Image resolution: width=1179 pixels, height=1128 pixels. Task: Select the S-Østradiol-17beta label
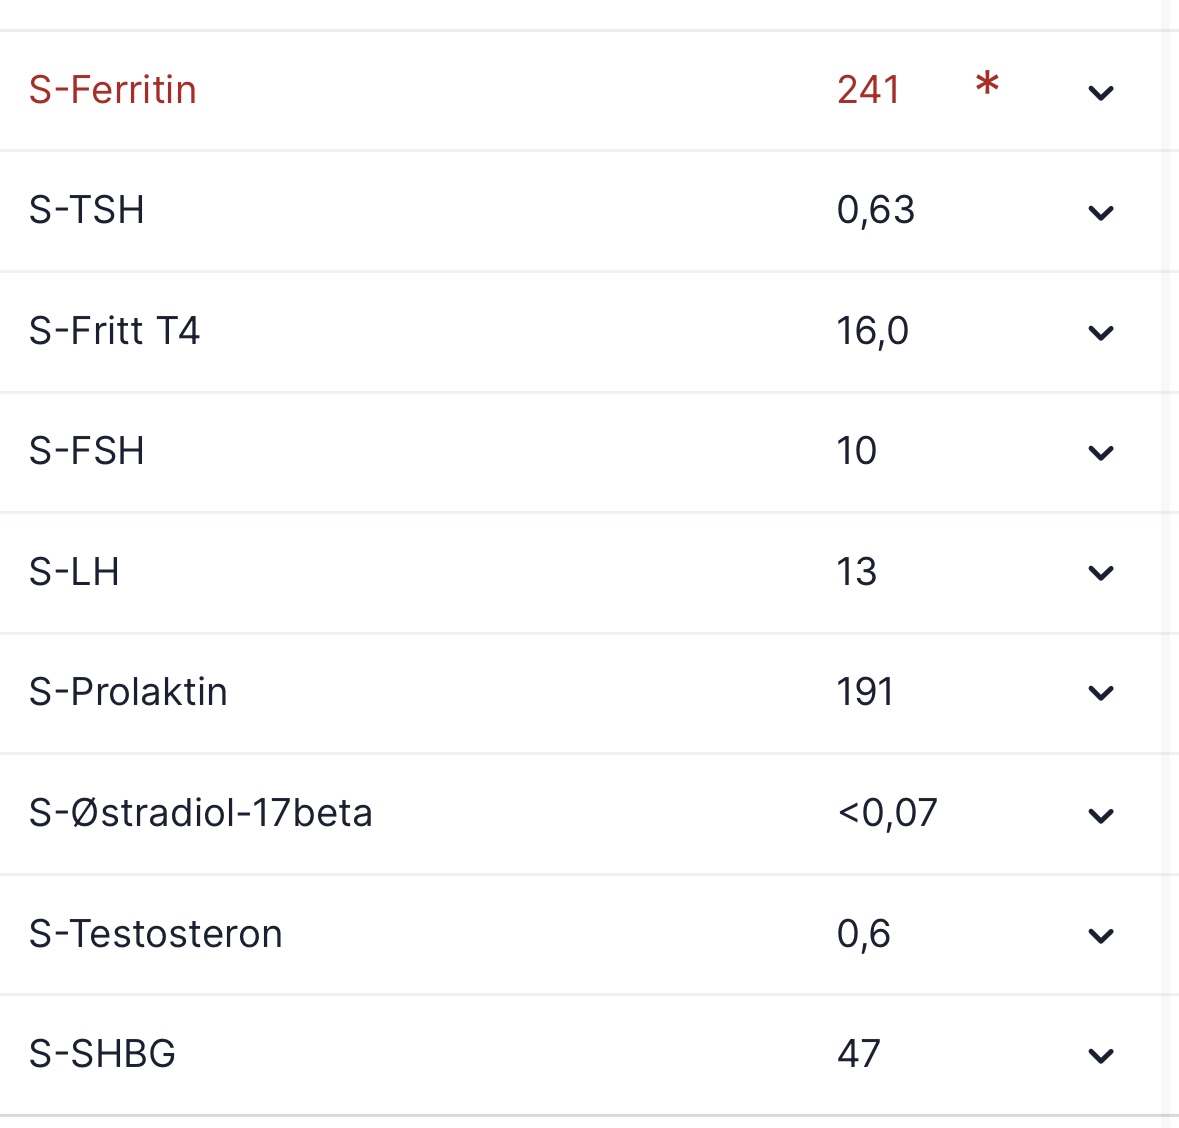[x=200, y=813]
